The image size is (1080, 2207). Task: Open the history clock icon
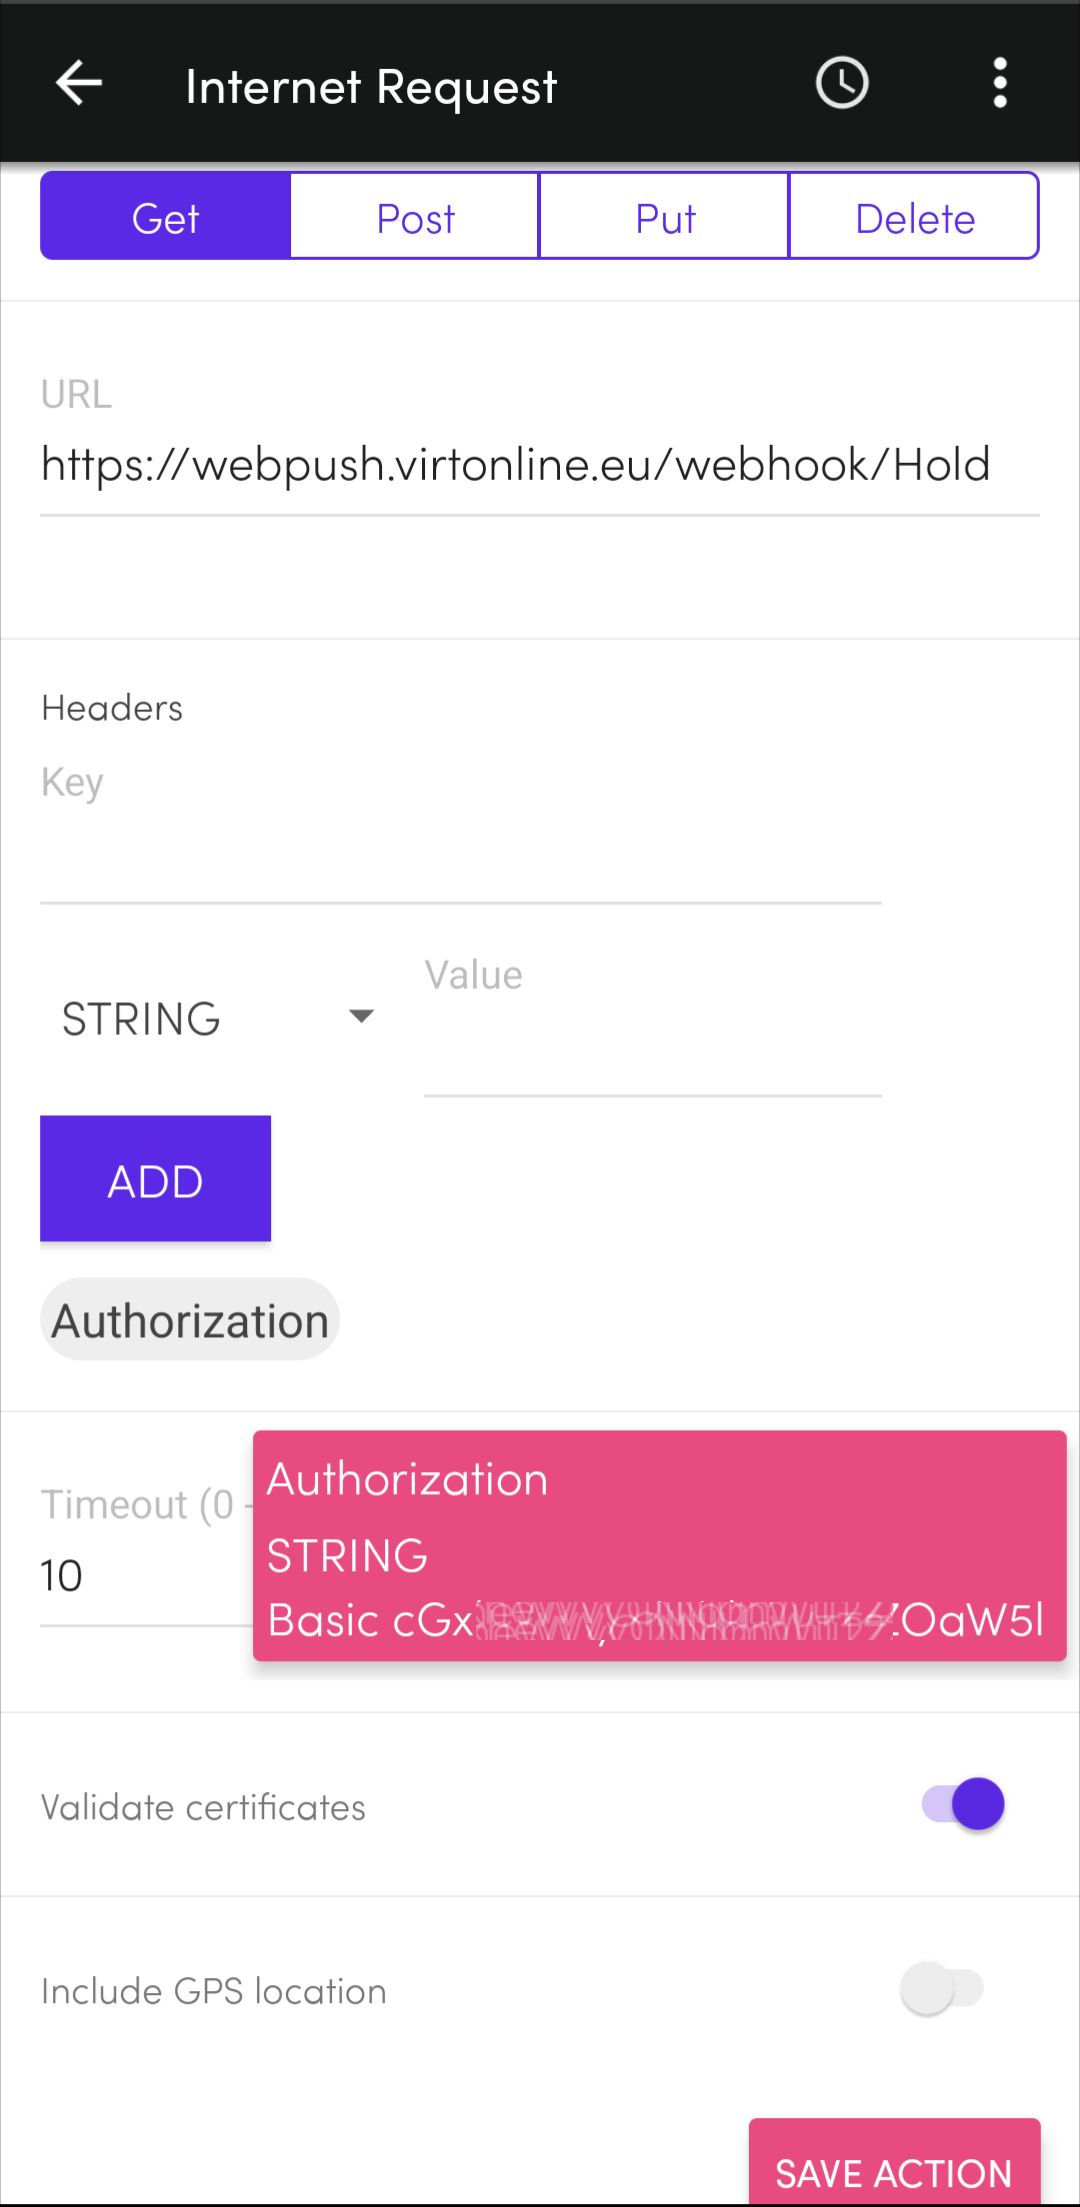point(842,83)
